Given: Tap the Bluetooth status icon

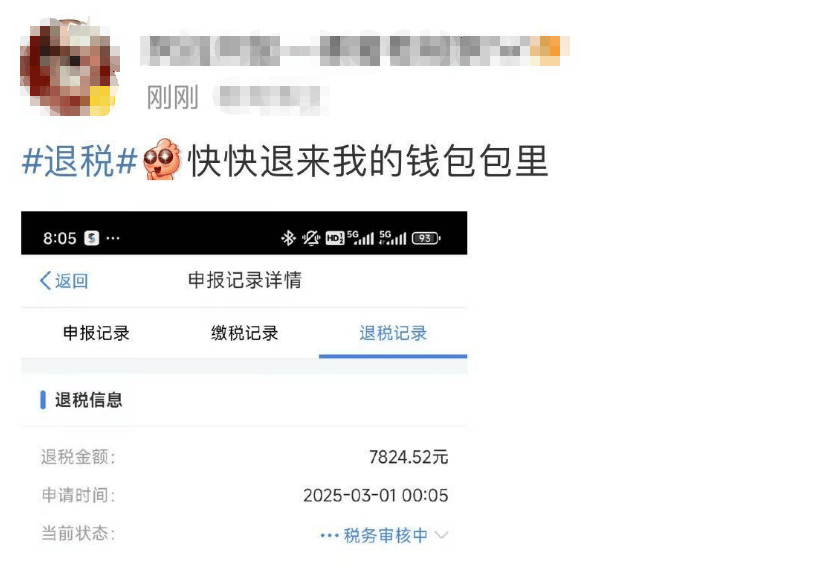Looking at the screenshot, I should click(288, 238).
